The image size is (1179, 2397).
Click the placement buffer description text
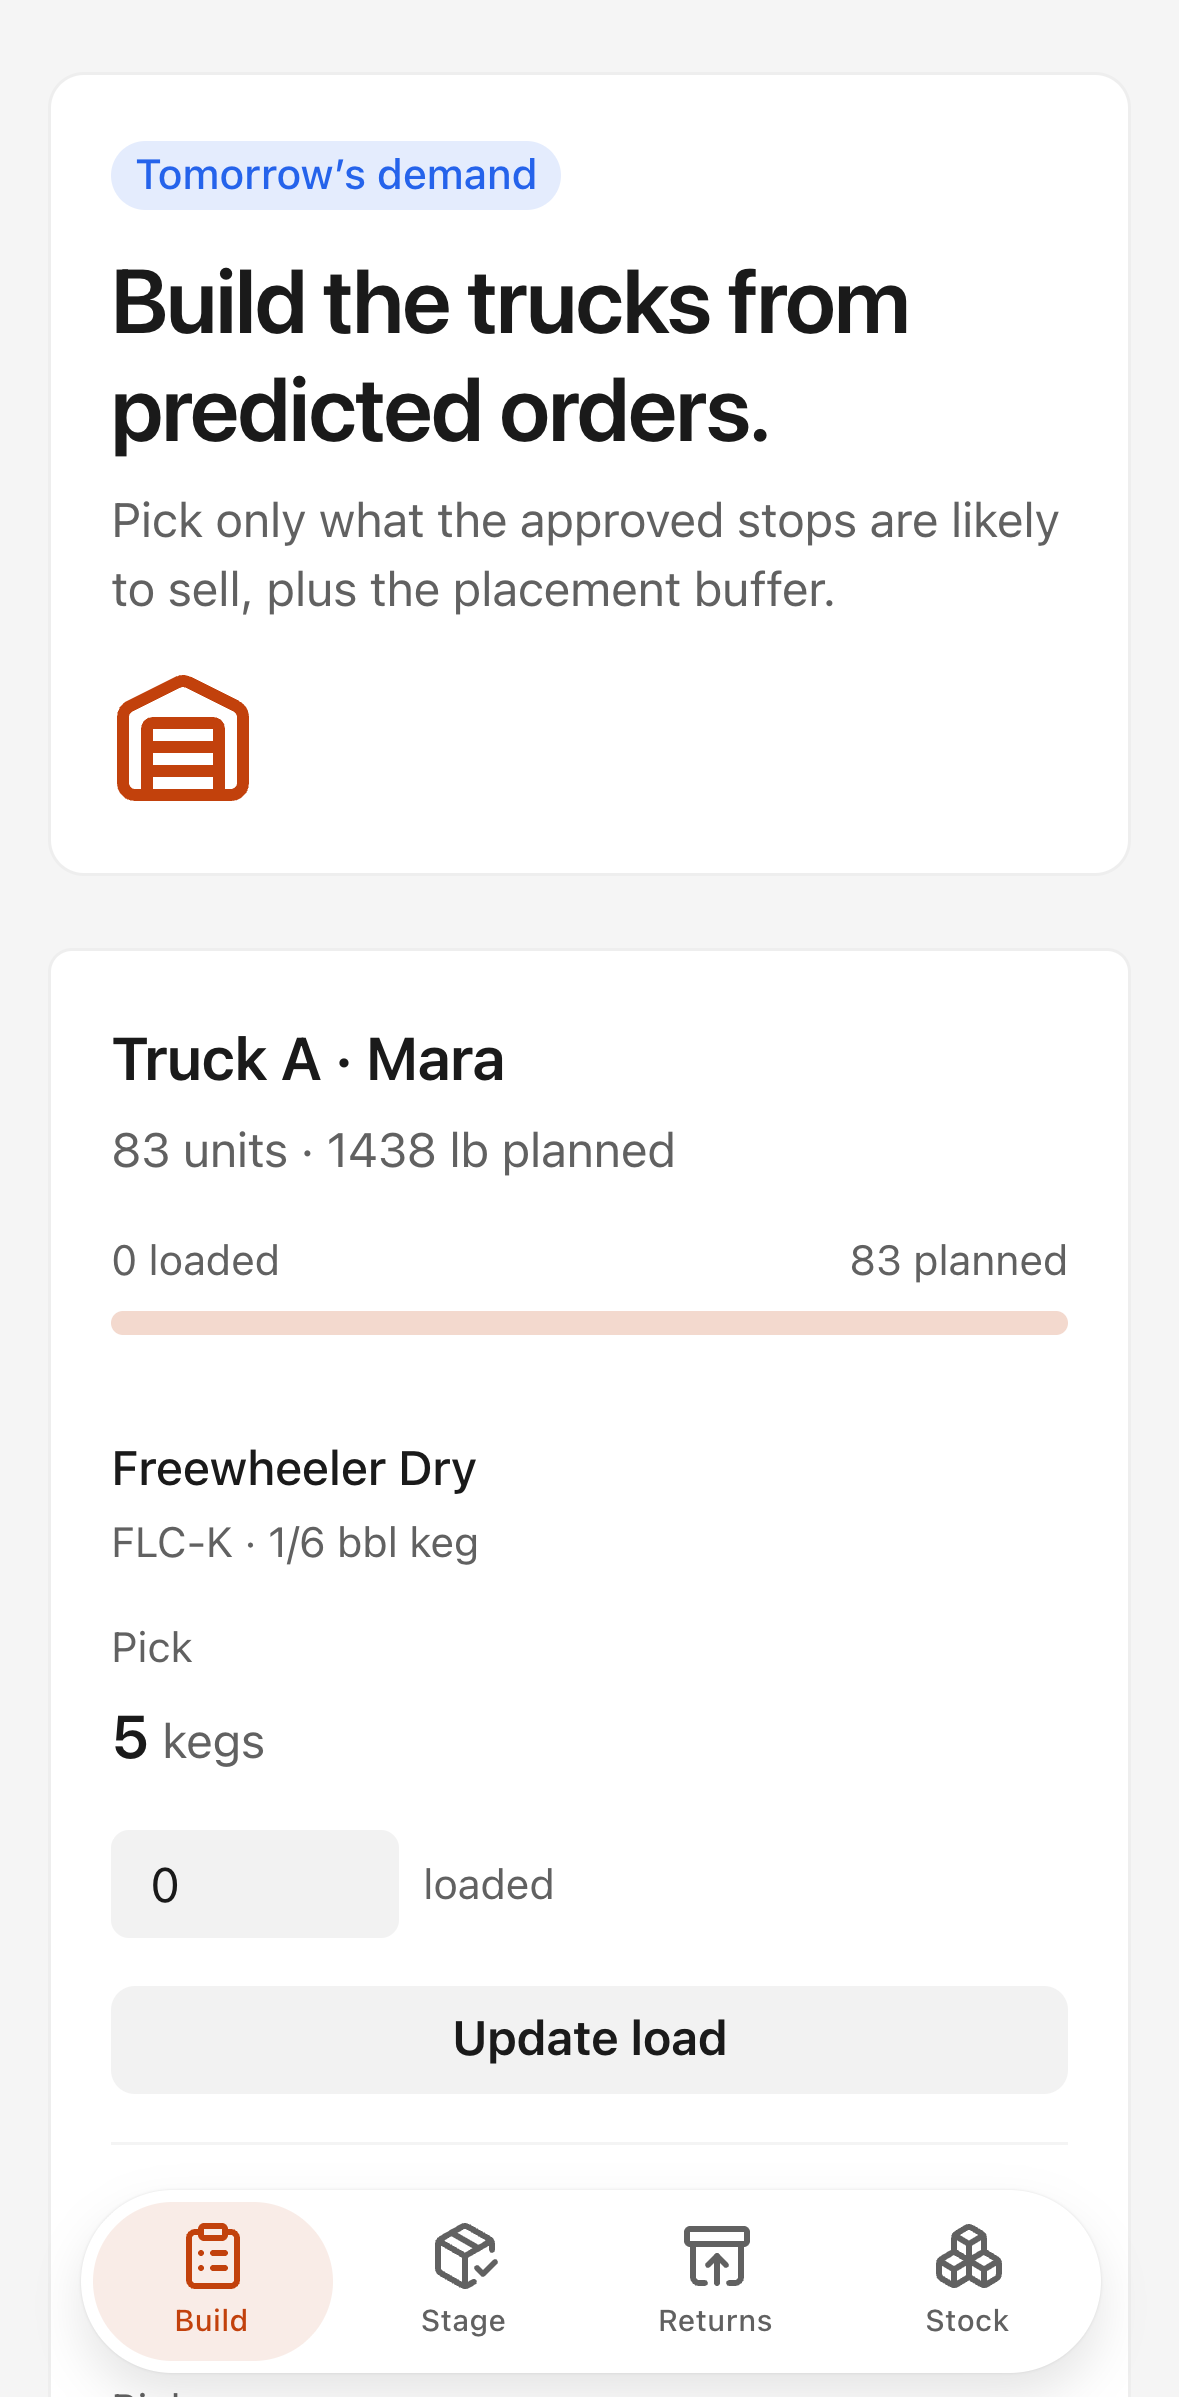point(585,555)
